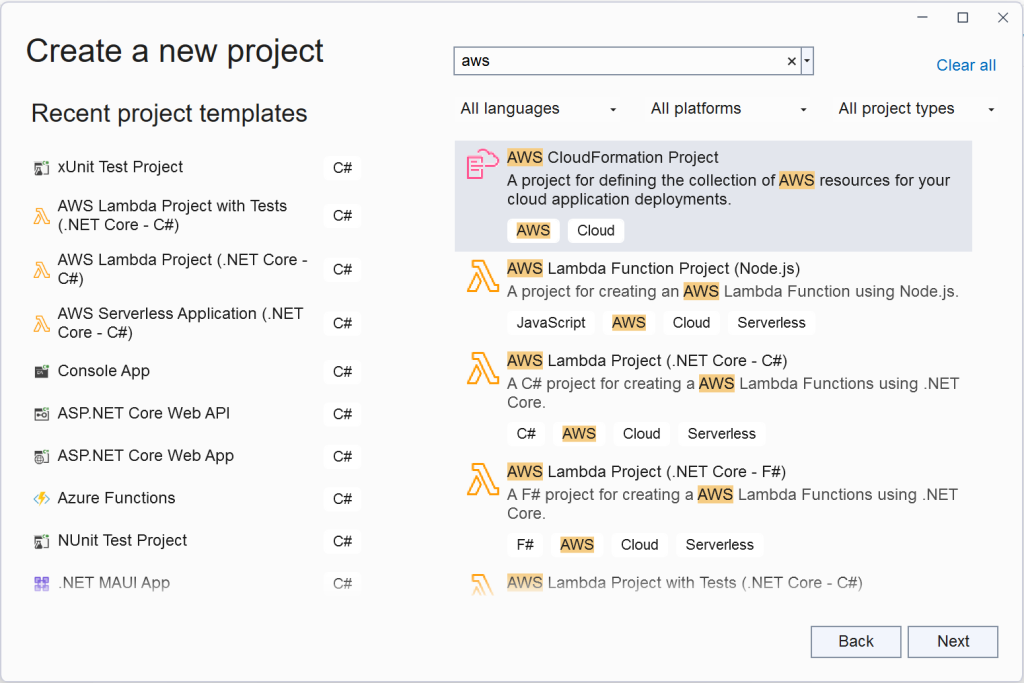The width and height of the screenshot is (1024, 683).
Task: Open the search history dropdown arrow
Action: [807, 61]
